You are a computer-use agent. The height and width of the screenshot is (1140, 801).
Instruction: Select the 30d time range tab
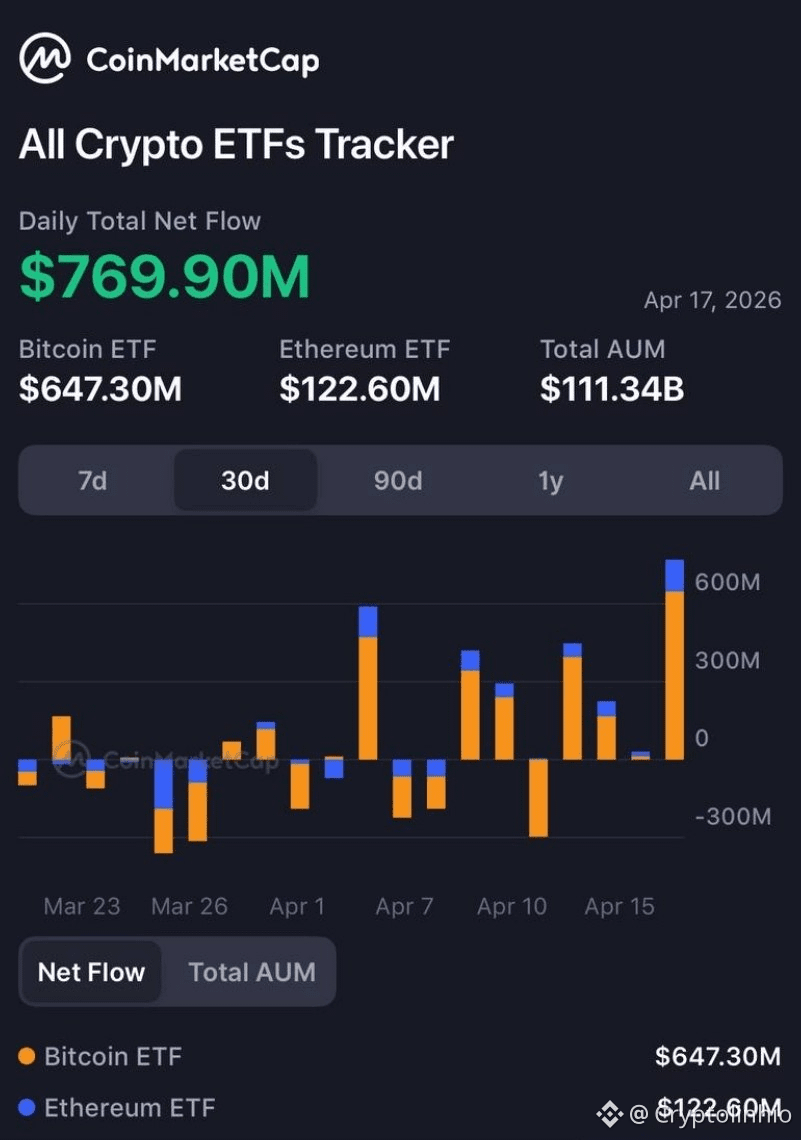click(x=246, y=481)
